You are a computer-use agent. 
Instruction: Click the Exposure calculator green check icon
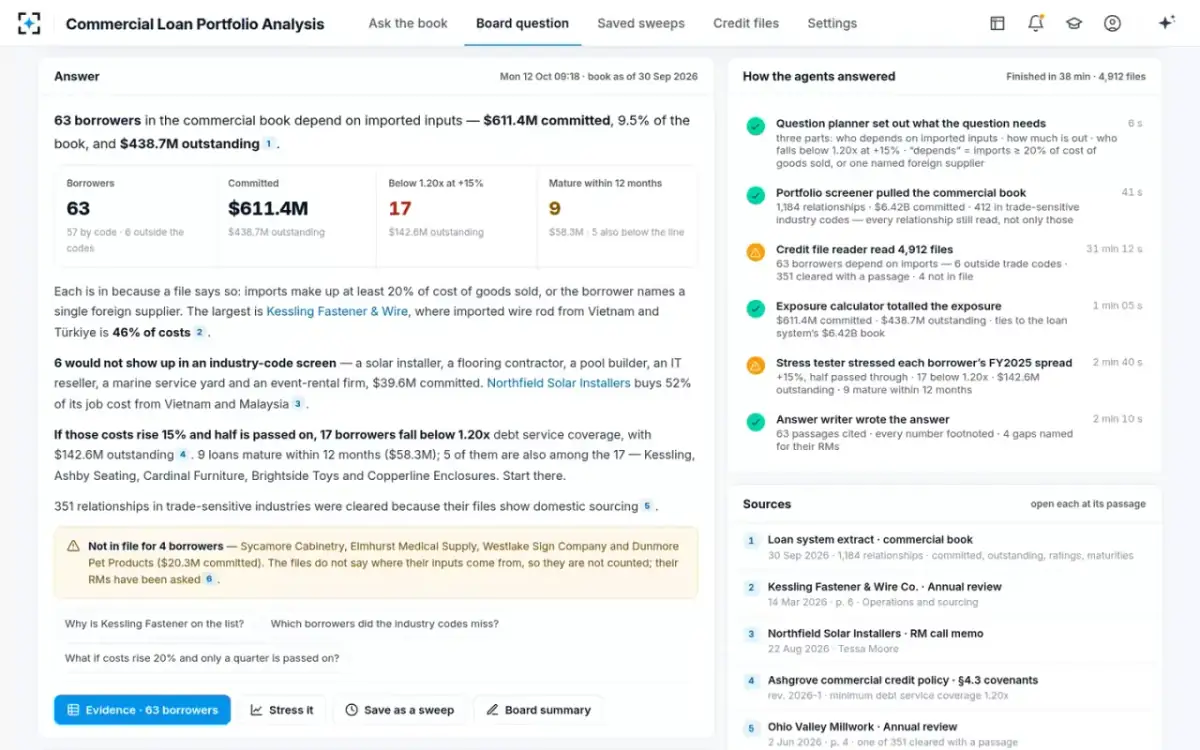(756, 309)
